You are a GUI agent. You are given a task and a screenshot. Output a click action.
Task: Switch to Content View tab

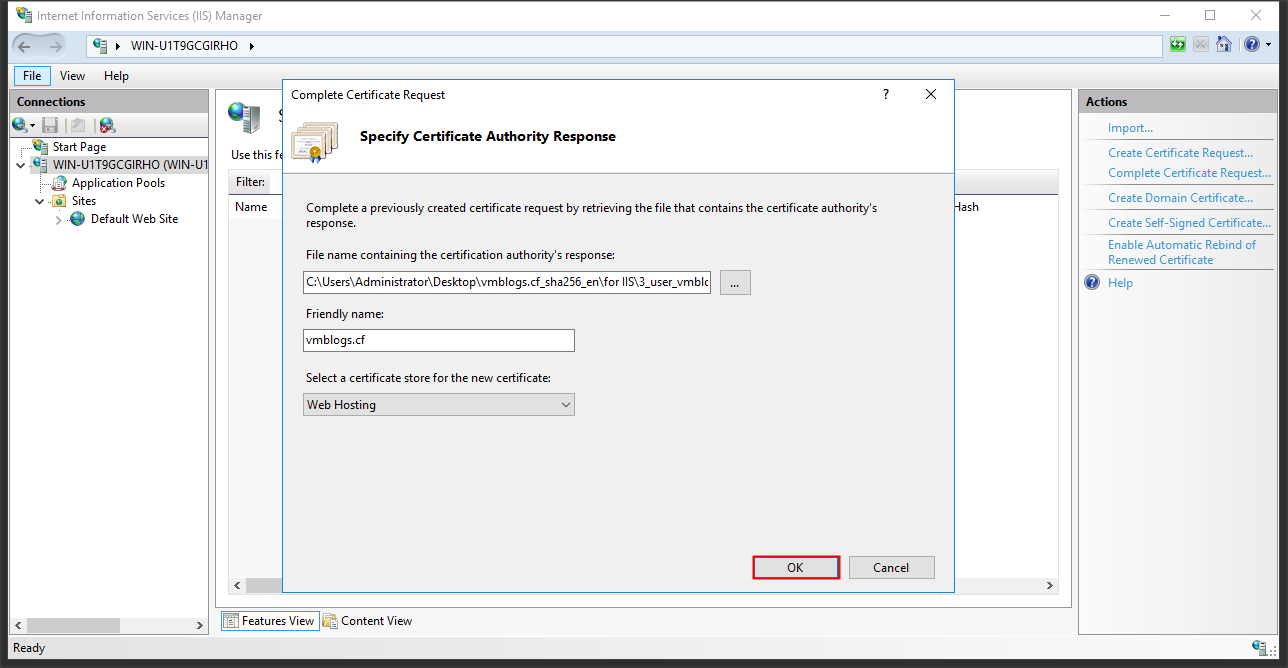[367, 621]
